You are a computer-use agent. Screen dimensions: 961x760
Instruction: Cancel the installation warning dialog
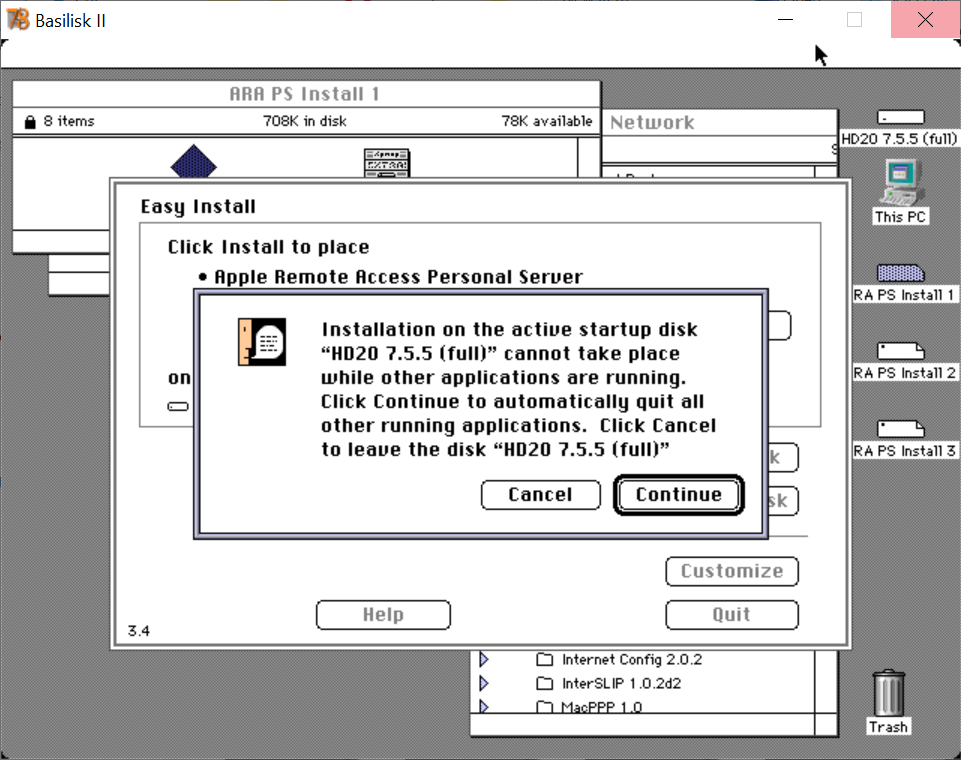tap(541, 495)
